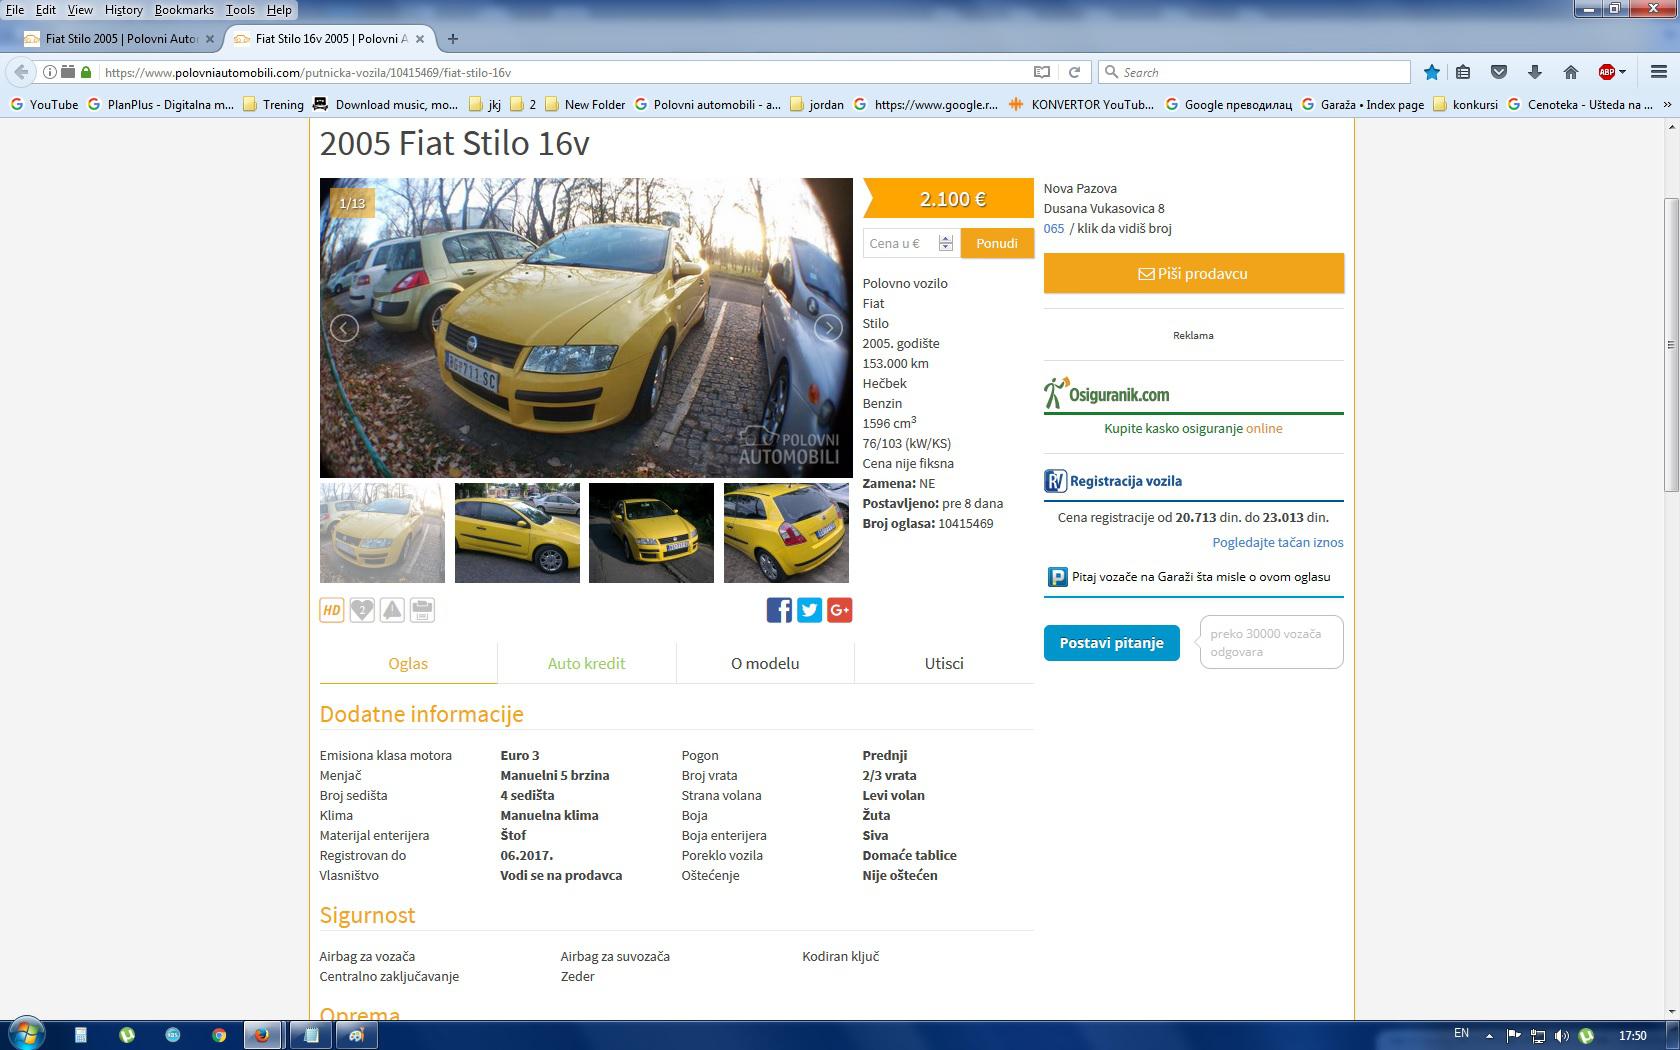Open Chrome from the taskbar
This screenshot has height=1050, width=1680.
click(219, 1035)
